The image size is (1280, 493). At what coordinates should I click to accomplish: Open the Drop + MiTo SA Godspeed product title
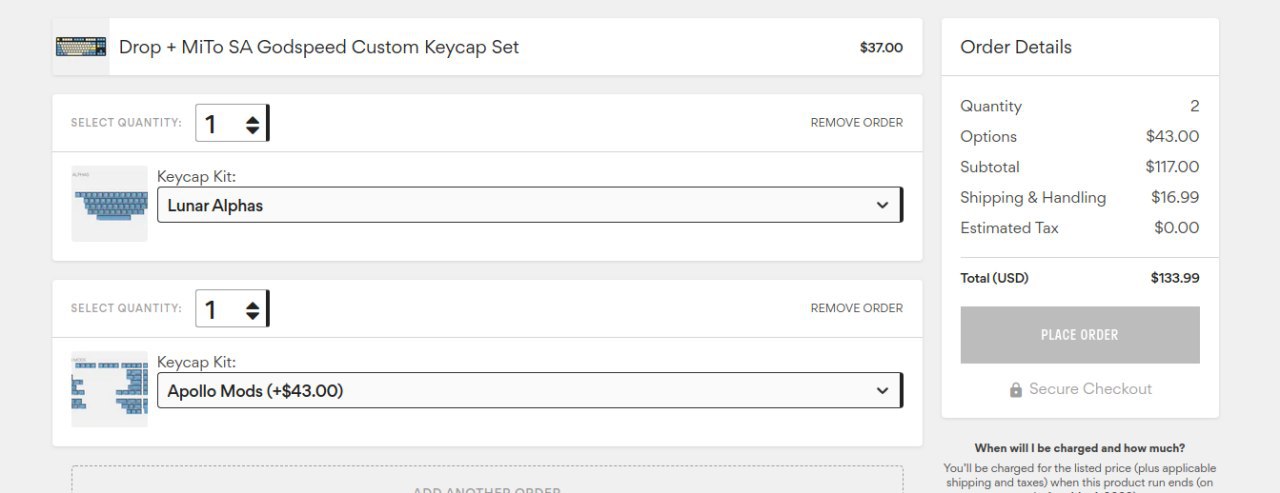point(319,47)
